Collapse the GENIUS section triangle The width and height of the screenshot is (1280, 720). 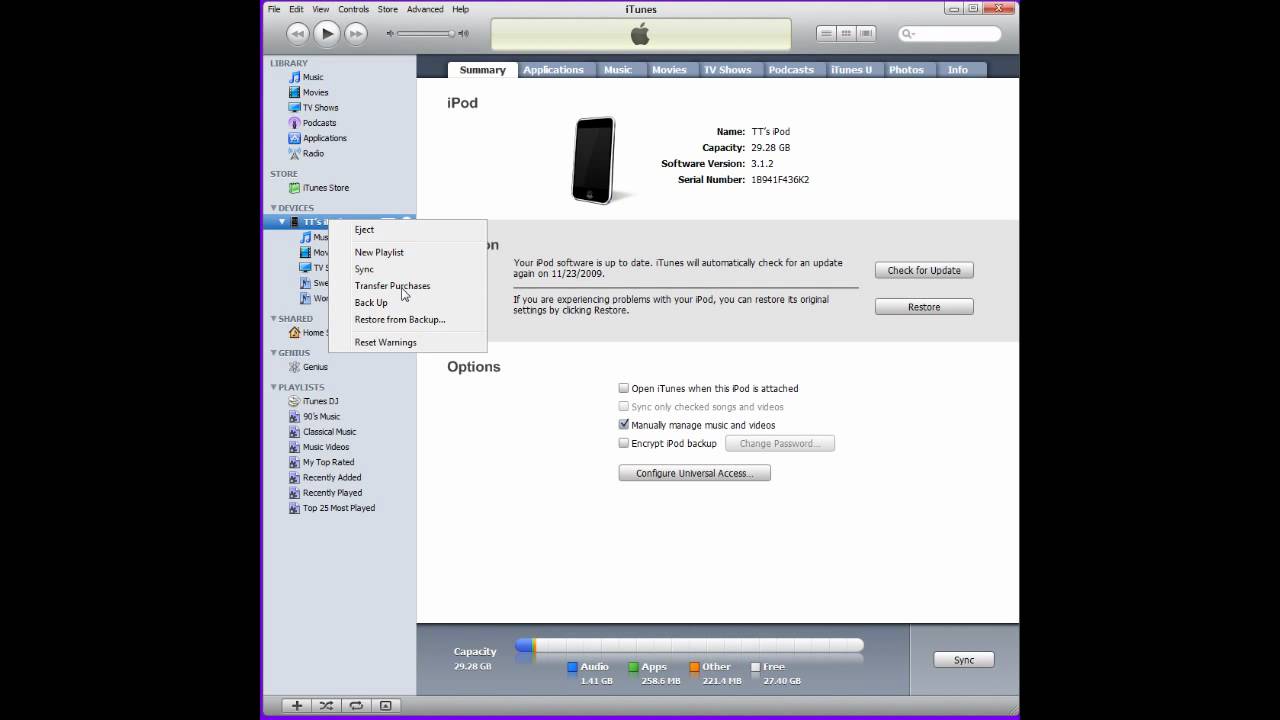point(274,353)
